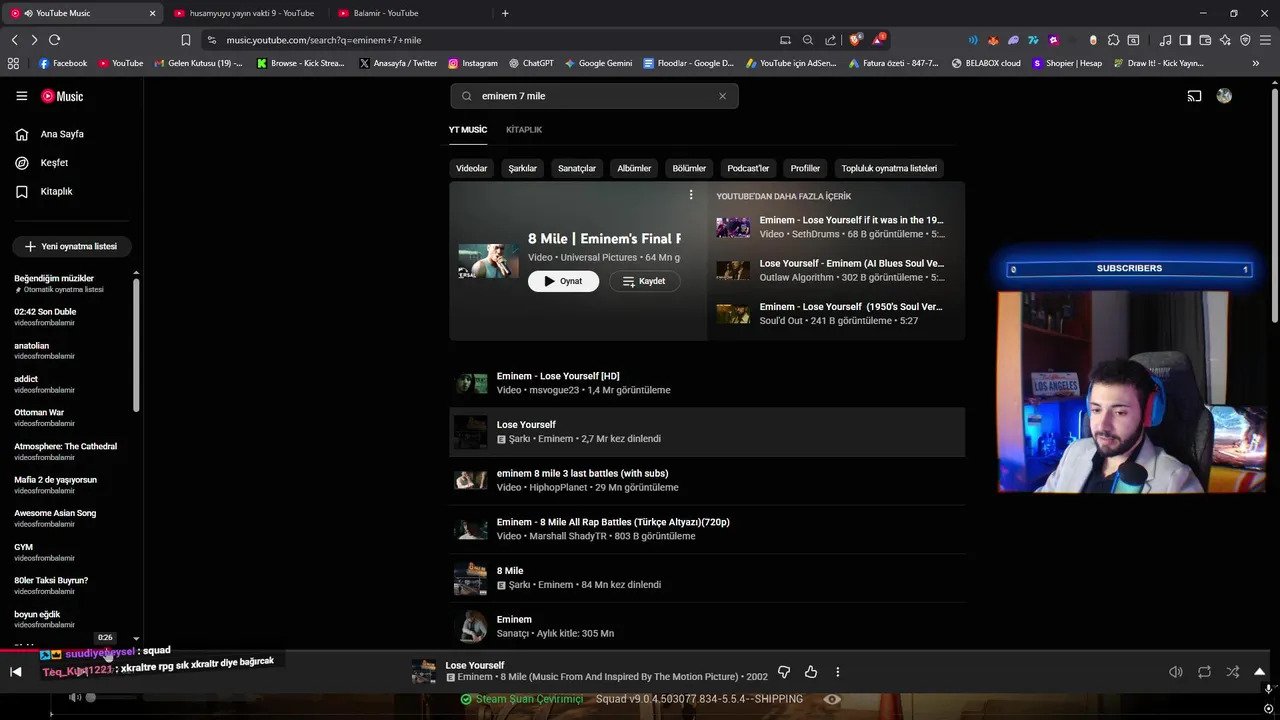Screen dimensions: 1280x720
Task: Click the search field containing eminem 7 mile
Action: tap(594, 96)
